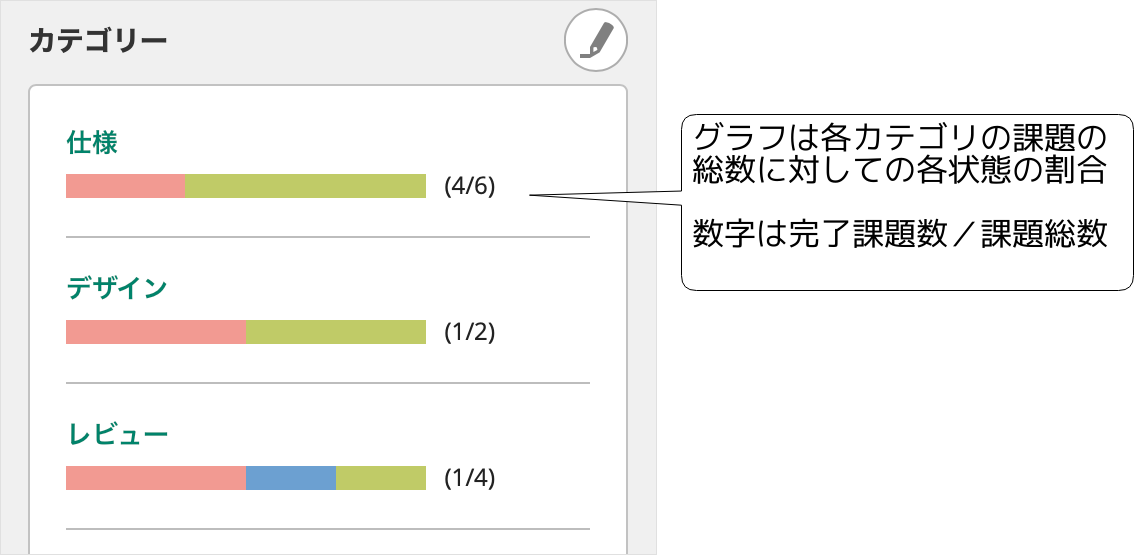The image size is (1134, 555).
Task: Click the (1/2) count next to デザイン
Action: (x=469, y=332)
